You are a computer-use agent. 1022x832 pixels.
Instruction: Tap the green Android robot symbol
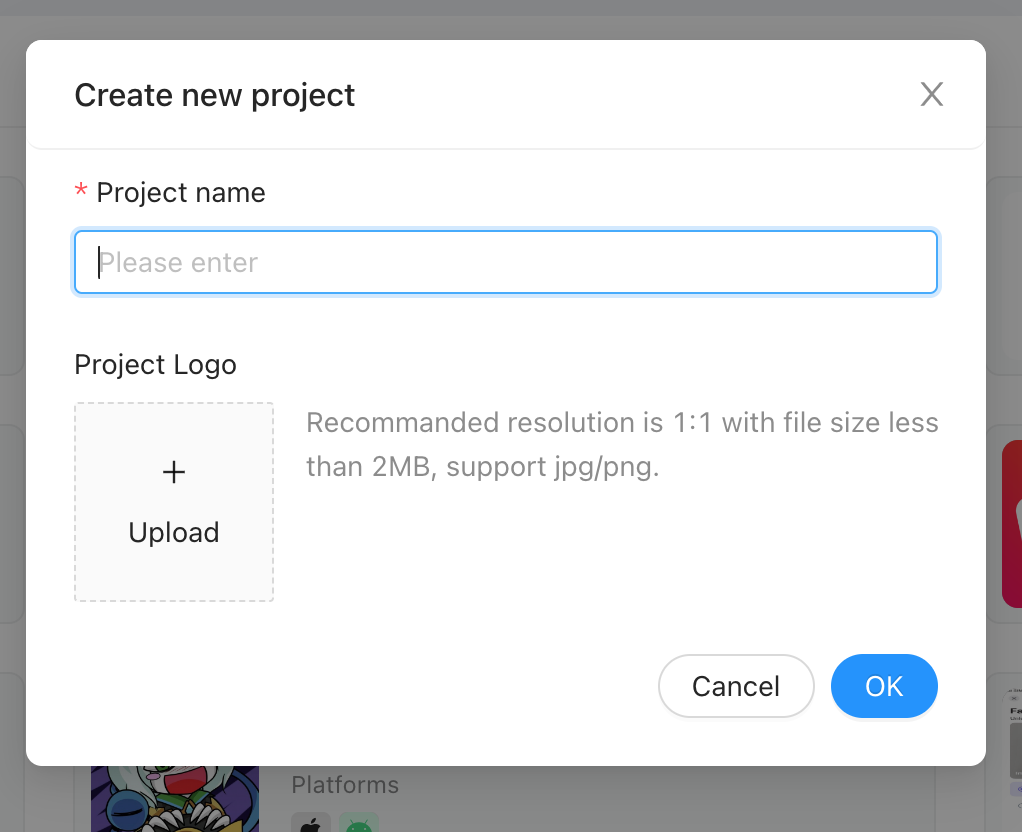359,822
